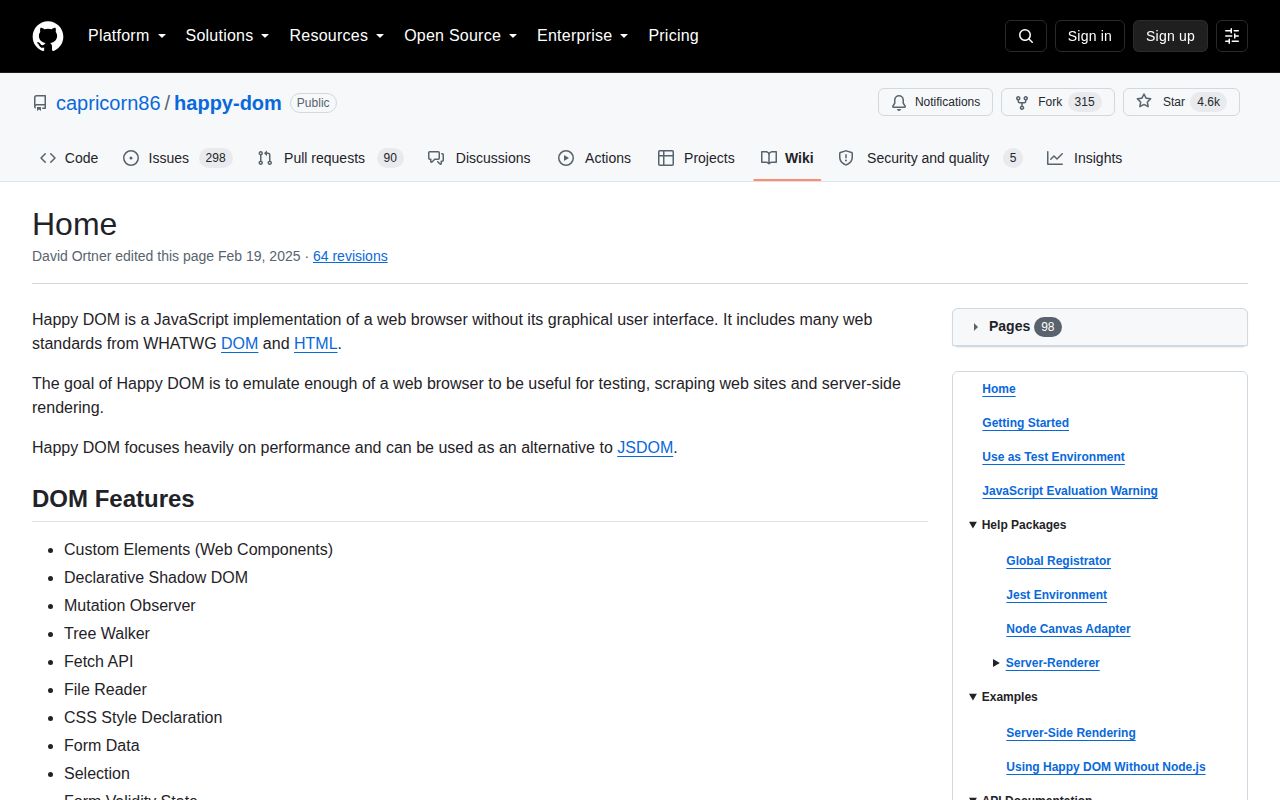Click the Mutation Observer list item
The image size is (1280, 800).
(130, 605)
